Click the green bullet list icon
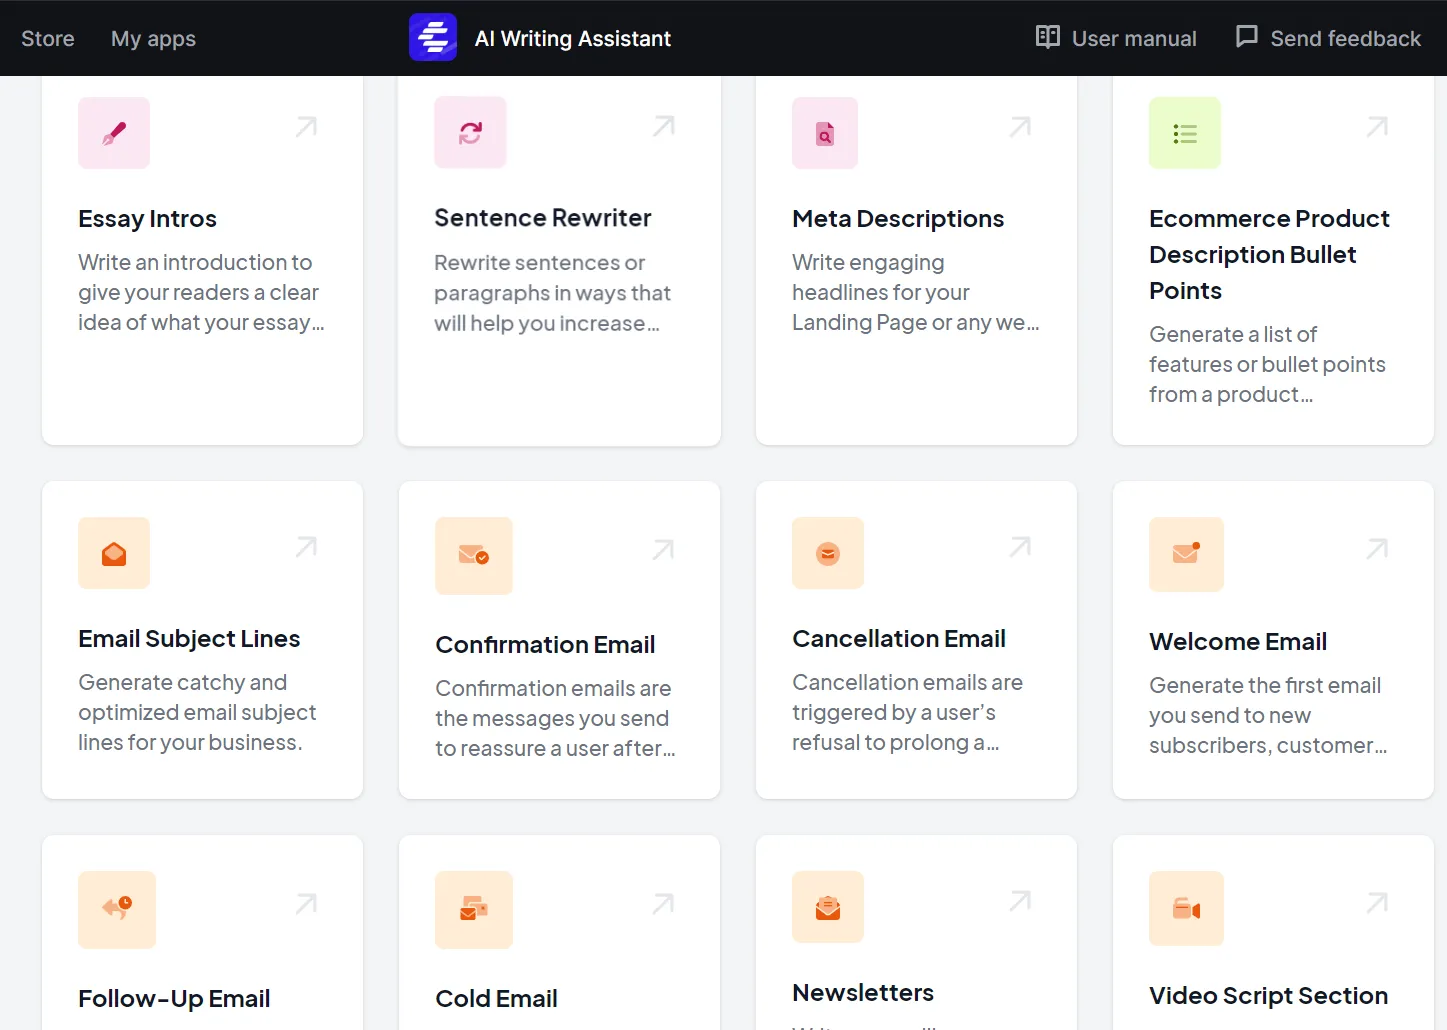The height and width of the screenshot is (1030, 1447). (1184, 134)
